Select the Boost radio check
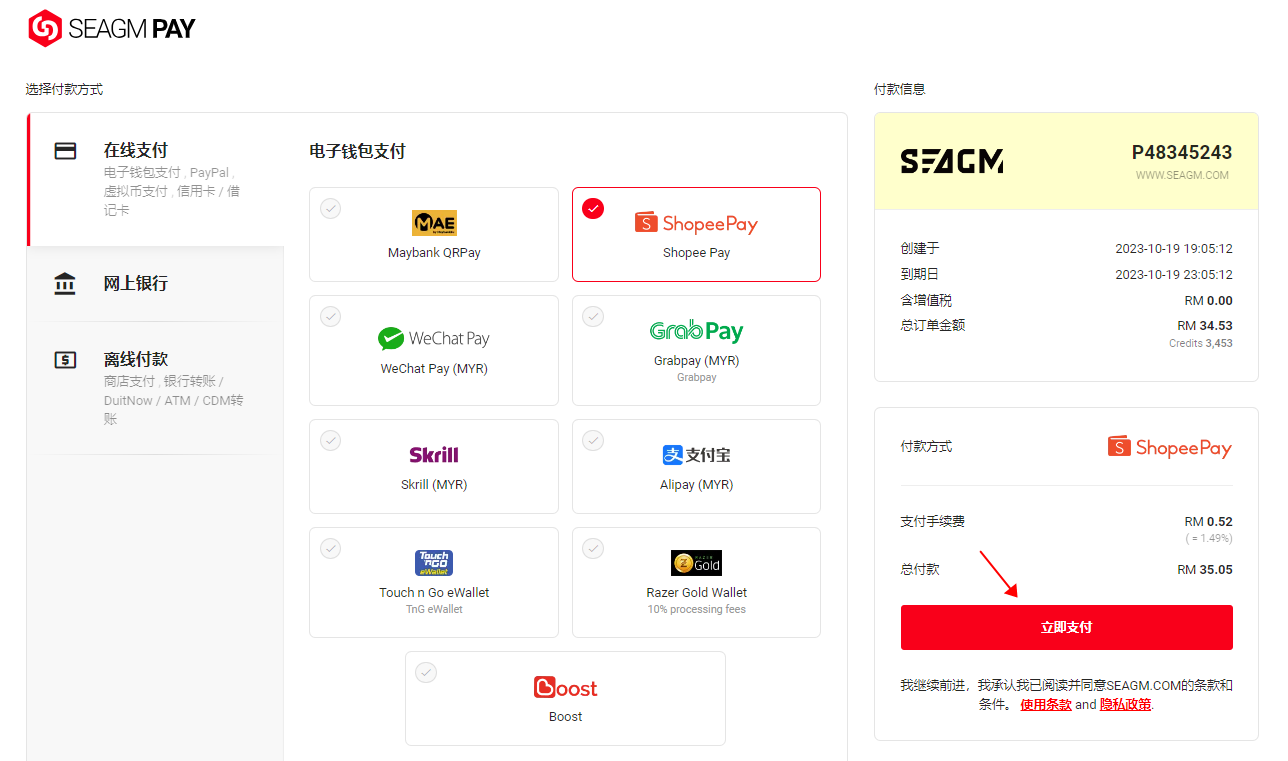The image size is (1288, 761). coord(426,672)
